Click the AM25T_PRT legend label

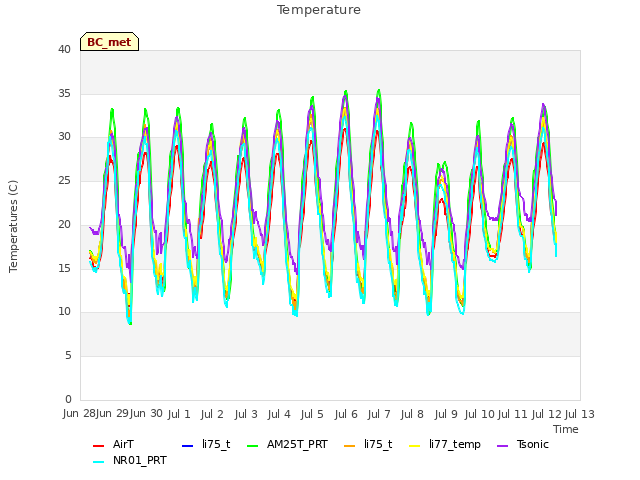coord(297,444)
